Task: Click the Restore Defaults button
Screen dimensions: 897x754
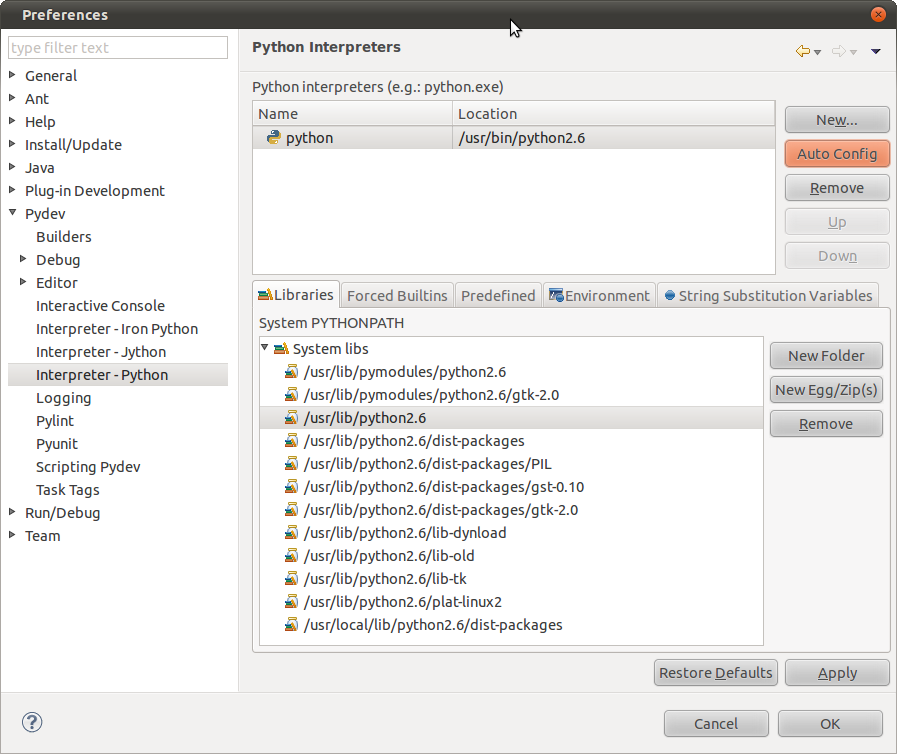Action: [715, 672]
